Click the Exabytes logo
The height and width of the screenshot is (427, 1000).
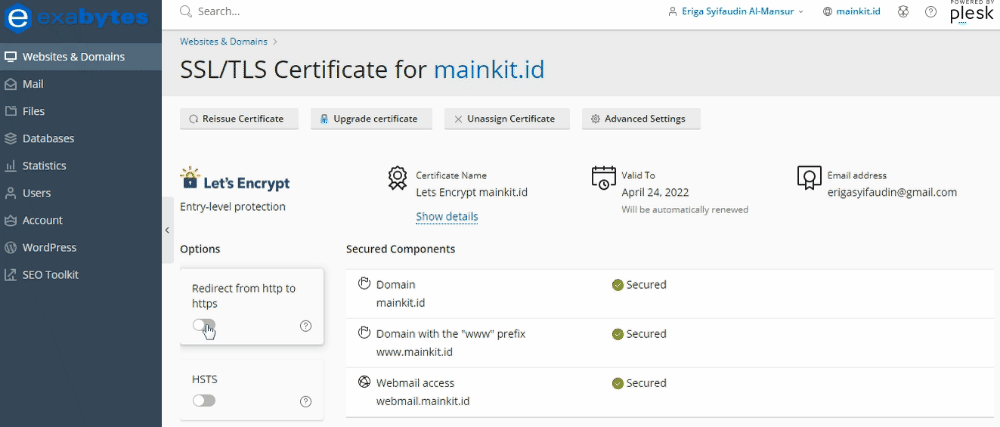point(76,17)
